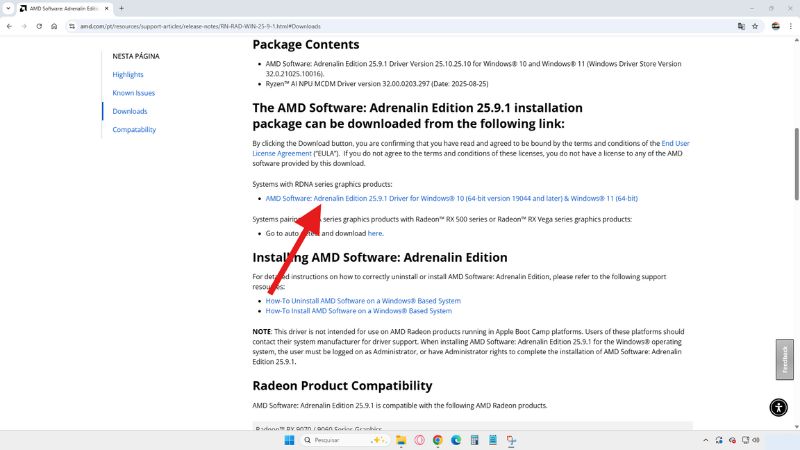Launch Google Chrome from the taskbar

point(438,440)
